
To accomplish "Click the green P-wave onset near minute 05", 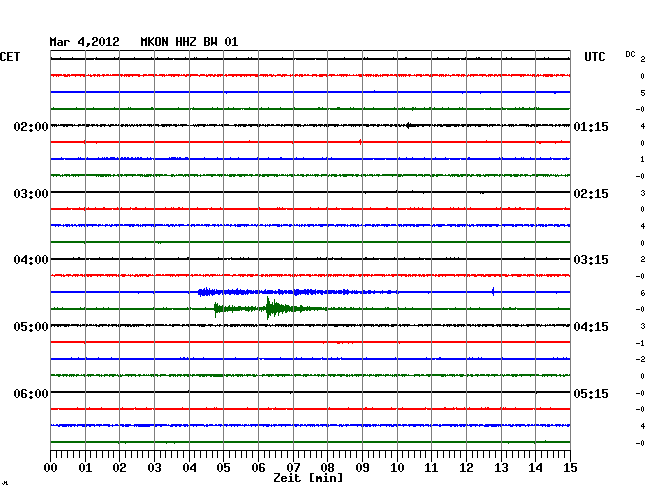I will click(x=216, y=309).
